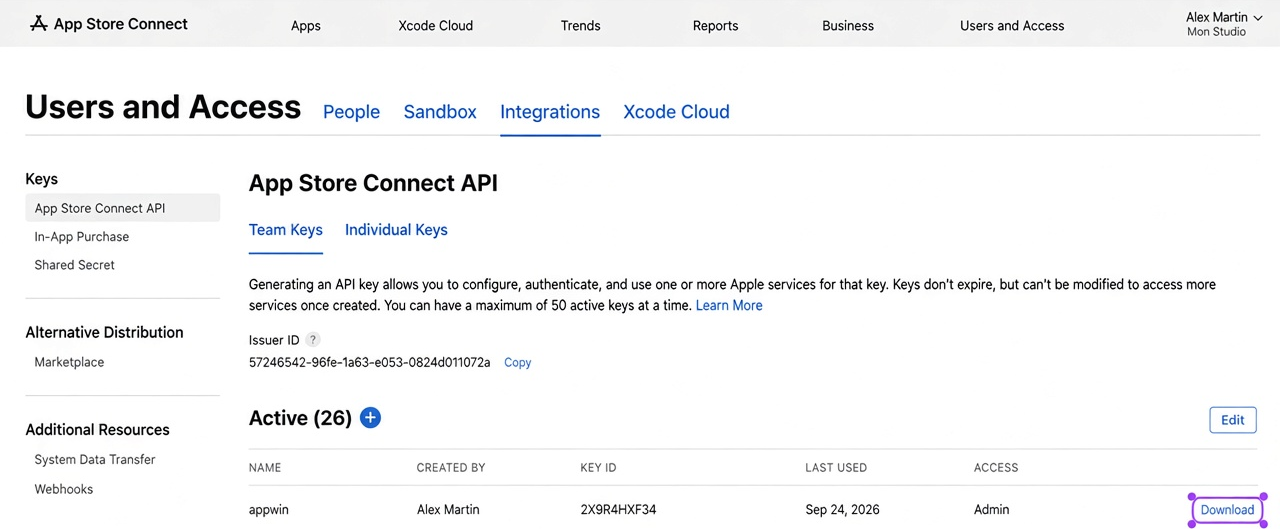The width and height of the screenshot is (1280, 529).
Task: Copy the Issuer ID
Action: [x=518, y=363]
